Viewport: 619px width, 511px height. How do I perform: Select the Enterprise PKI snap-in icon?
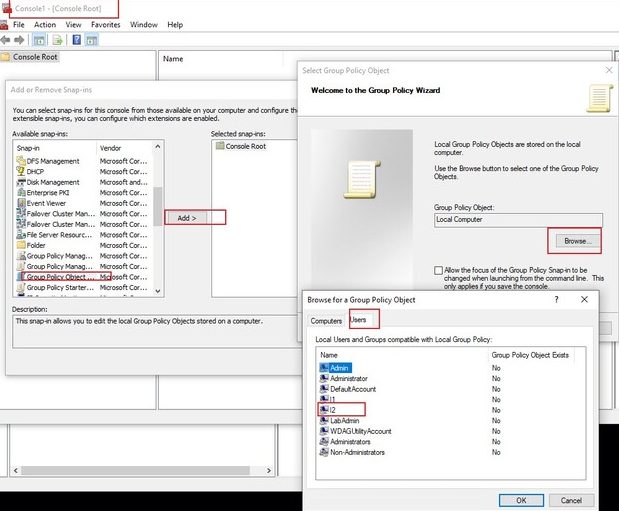click(x=20, y=192)
